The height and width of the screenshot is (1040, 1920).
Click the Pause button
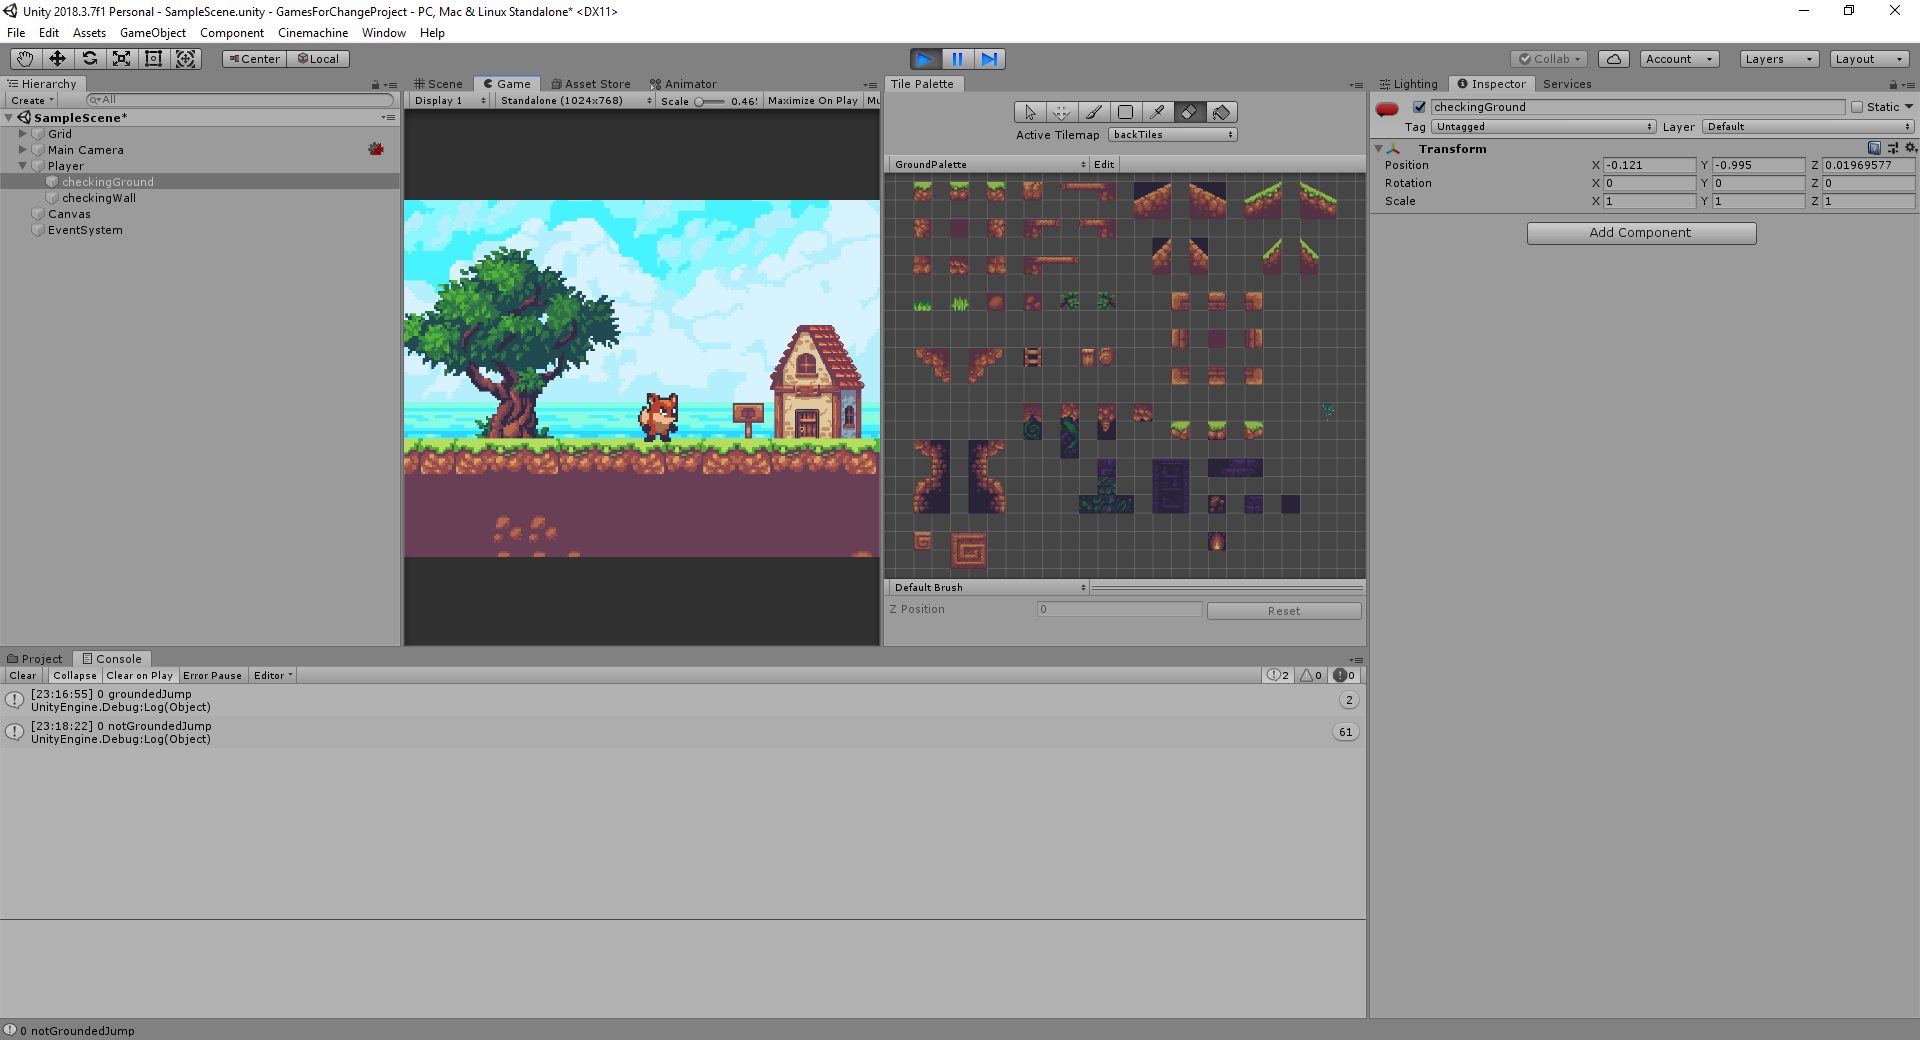(957, 59)
